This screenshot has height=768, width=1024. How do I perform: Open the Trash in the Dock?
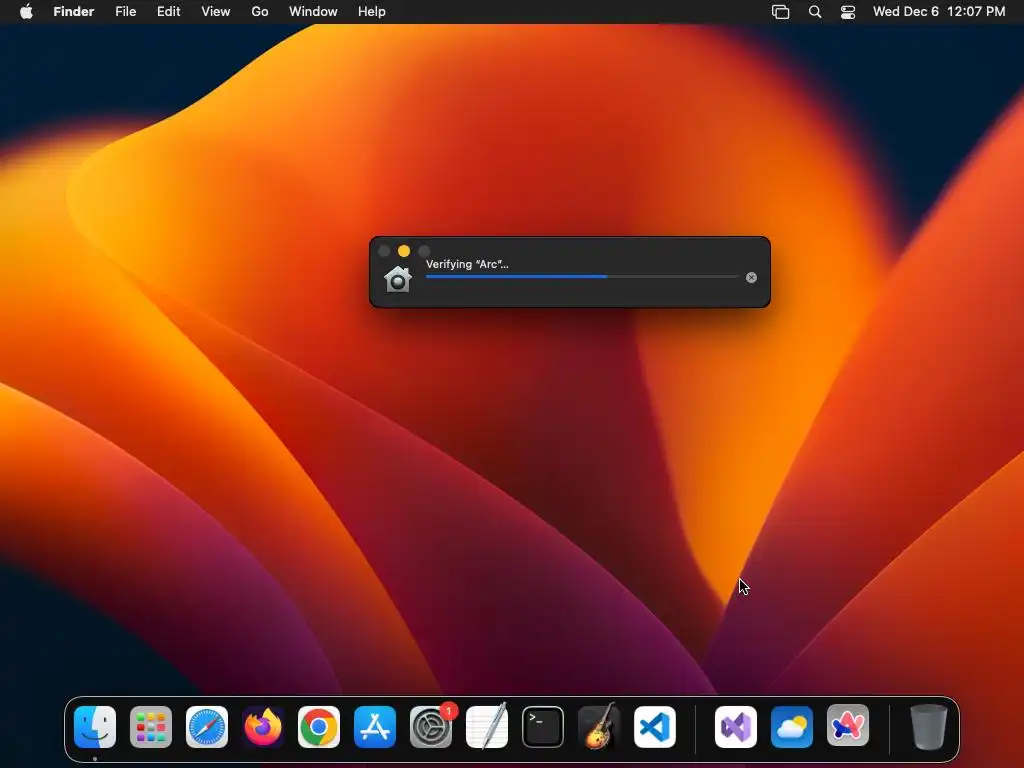pyautogui.click(x=929, y=727)
